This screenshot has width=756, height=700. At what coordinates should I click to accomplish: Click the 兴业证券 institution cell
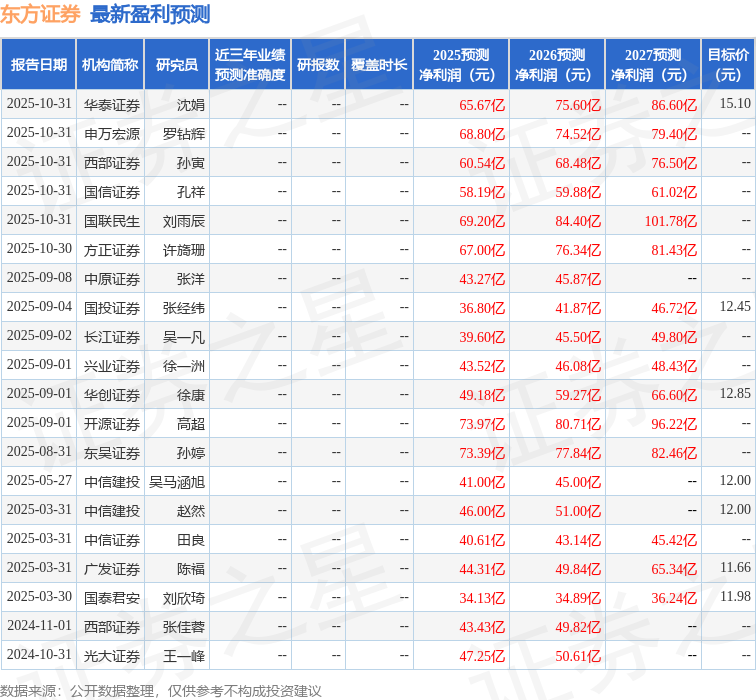point(112,366)
